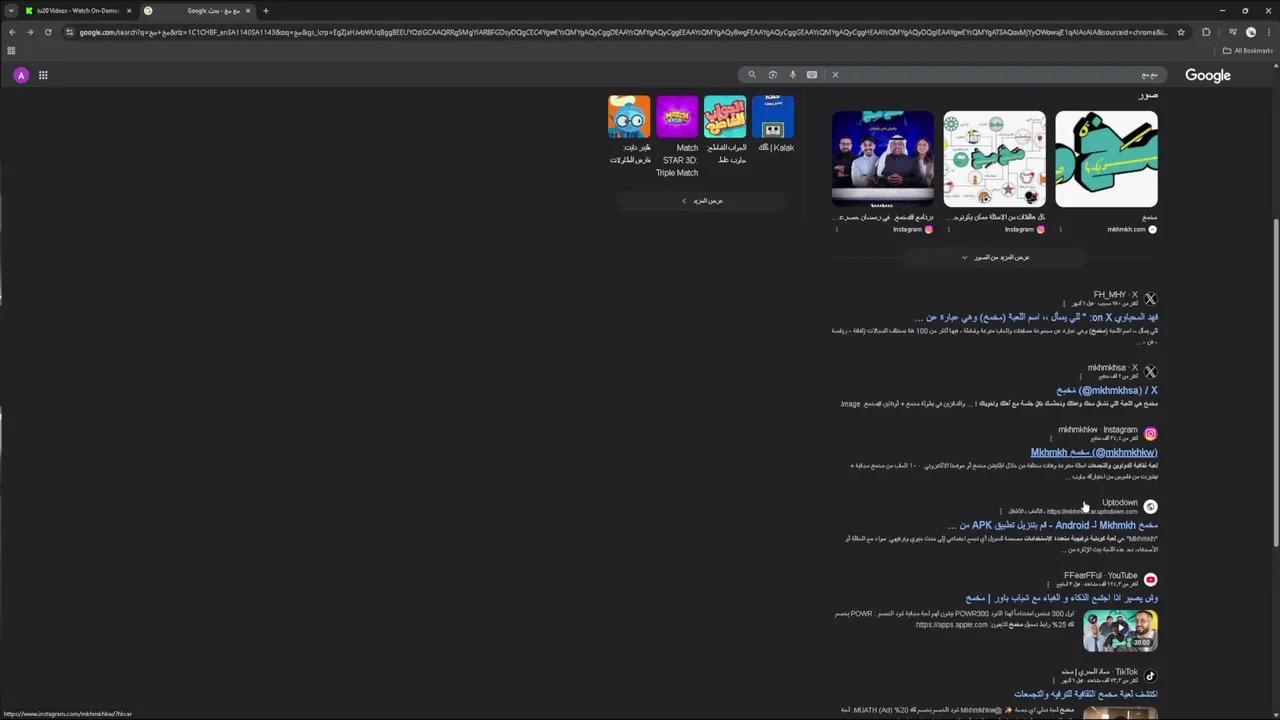Open options menu for mkhmkhsa X result
The image size is (1280, 720).
pyautogui.click(x=1080, y=377)
